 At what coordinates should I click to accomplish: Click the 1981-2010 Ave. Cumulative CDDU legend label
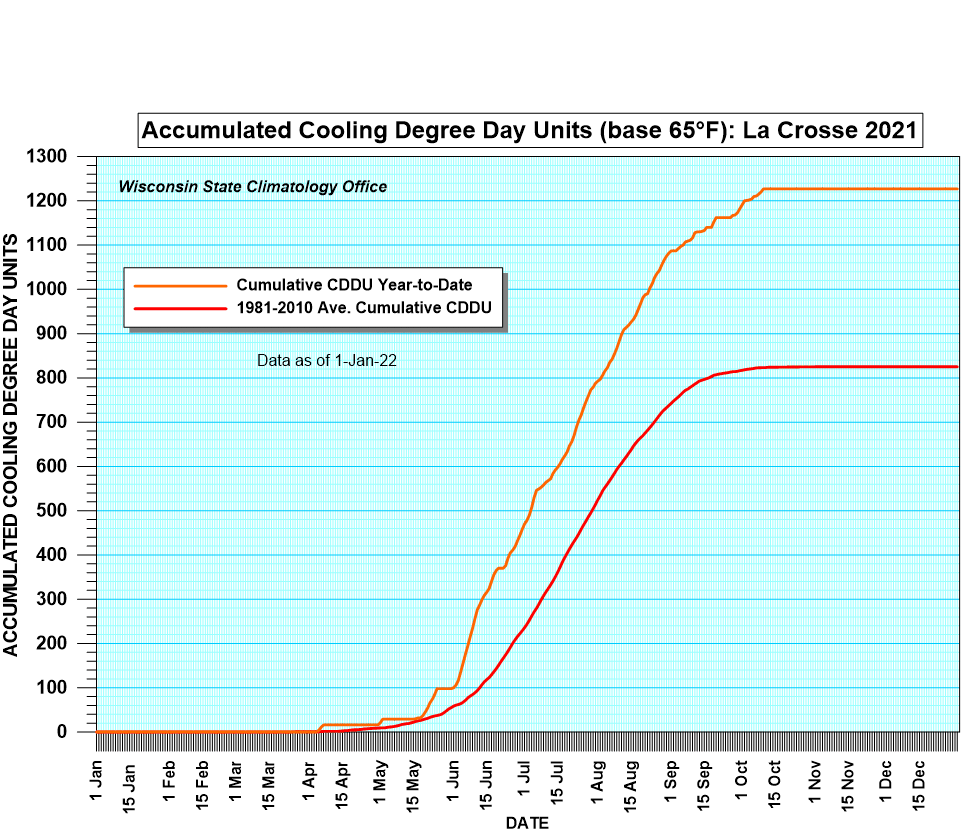(364, 308)
